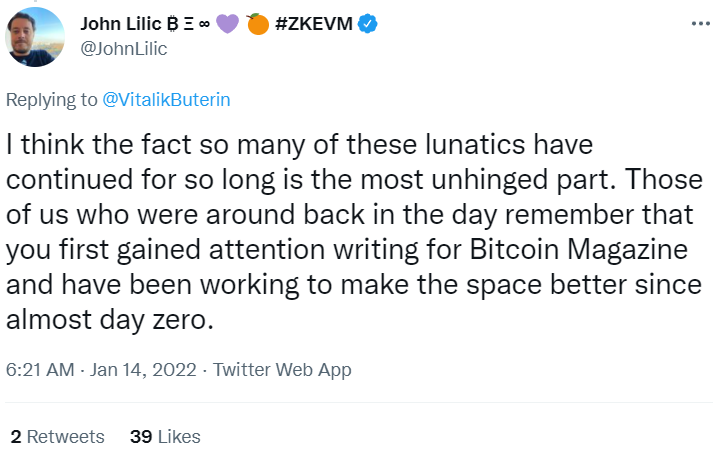Click the tweet's first line of text
Image resolution: width=719 pixels, height=455 pixels.
click(300, 146)
